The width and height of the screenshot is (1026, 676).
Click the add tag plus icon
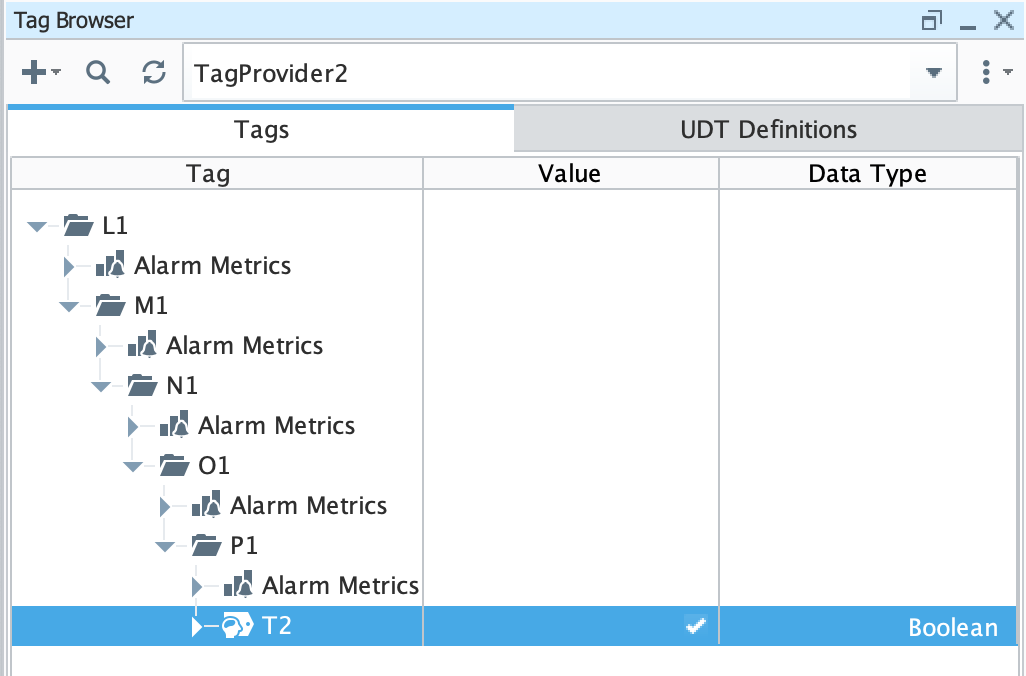[x=34, y=72]
